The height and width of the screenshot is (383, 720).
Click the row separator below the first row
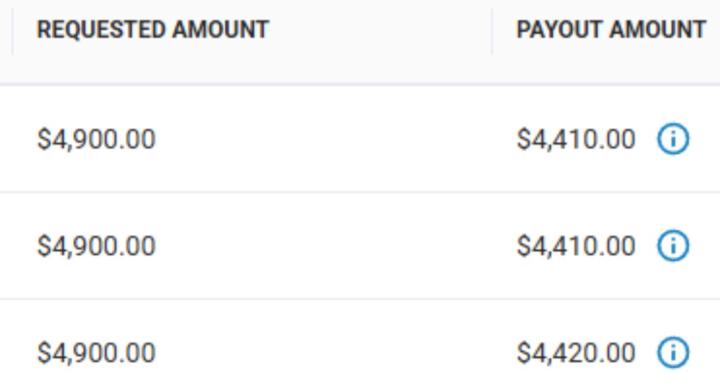[x=360, y=192]
